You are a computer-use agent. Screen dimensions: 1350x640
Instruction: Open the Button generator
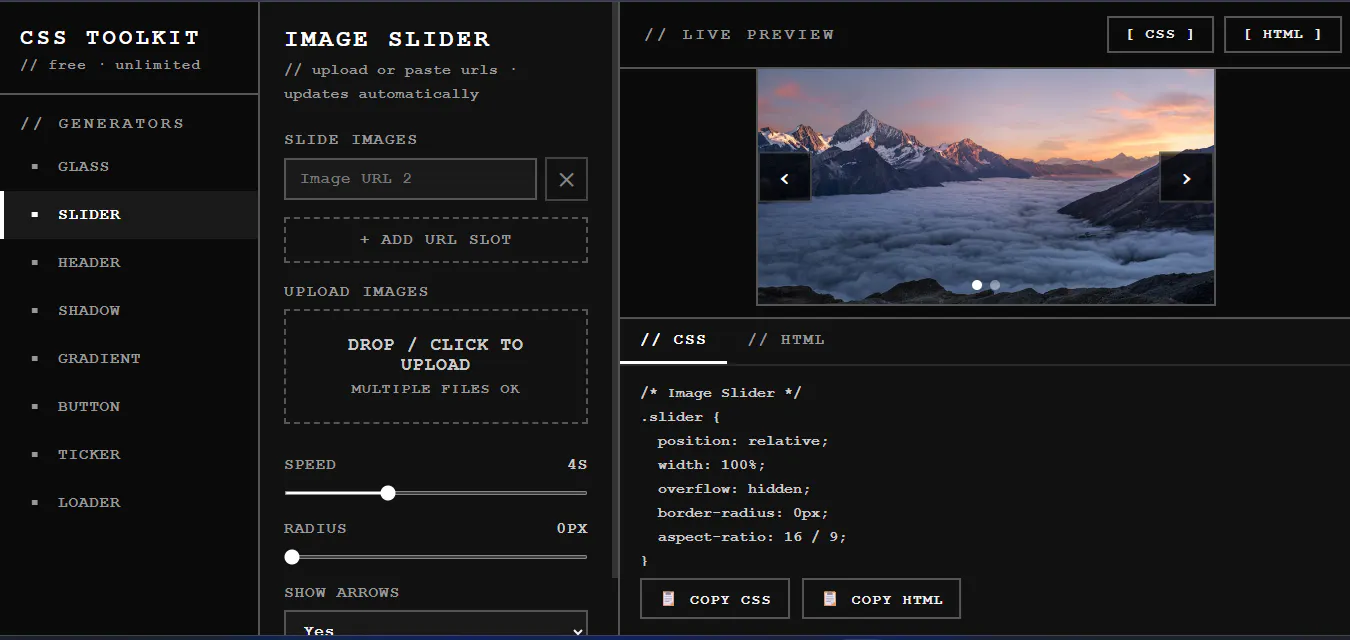point(130,407)
